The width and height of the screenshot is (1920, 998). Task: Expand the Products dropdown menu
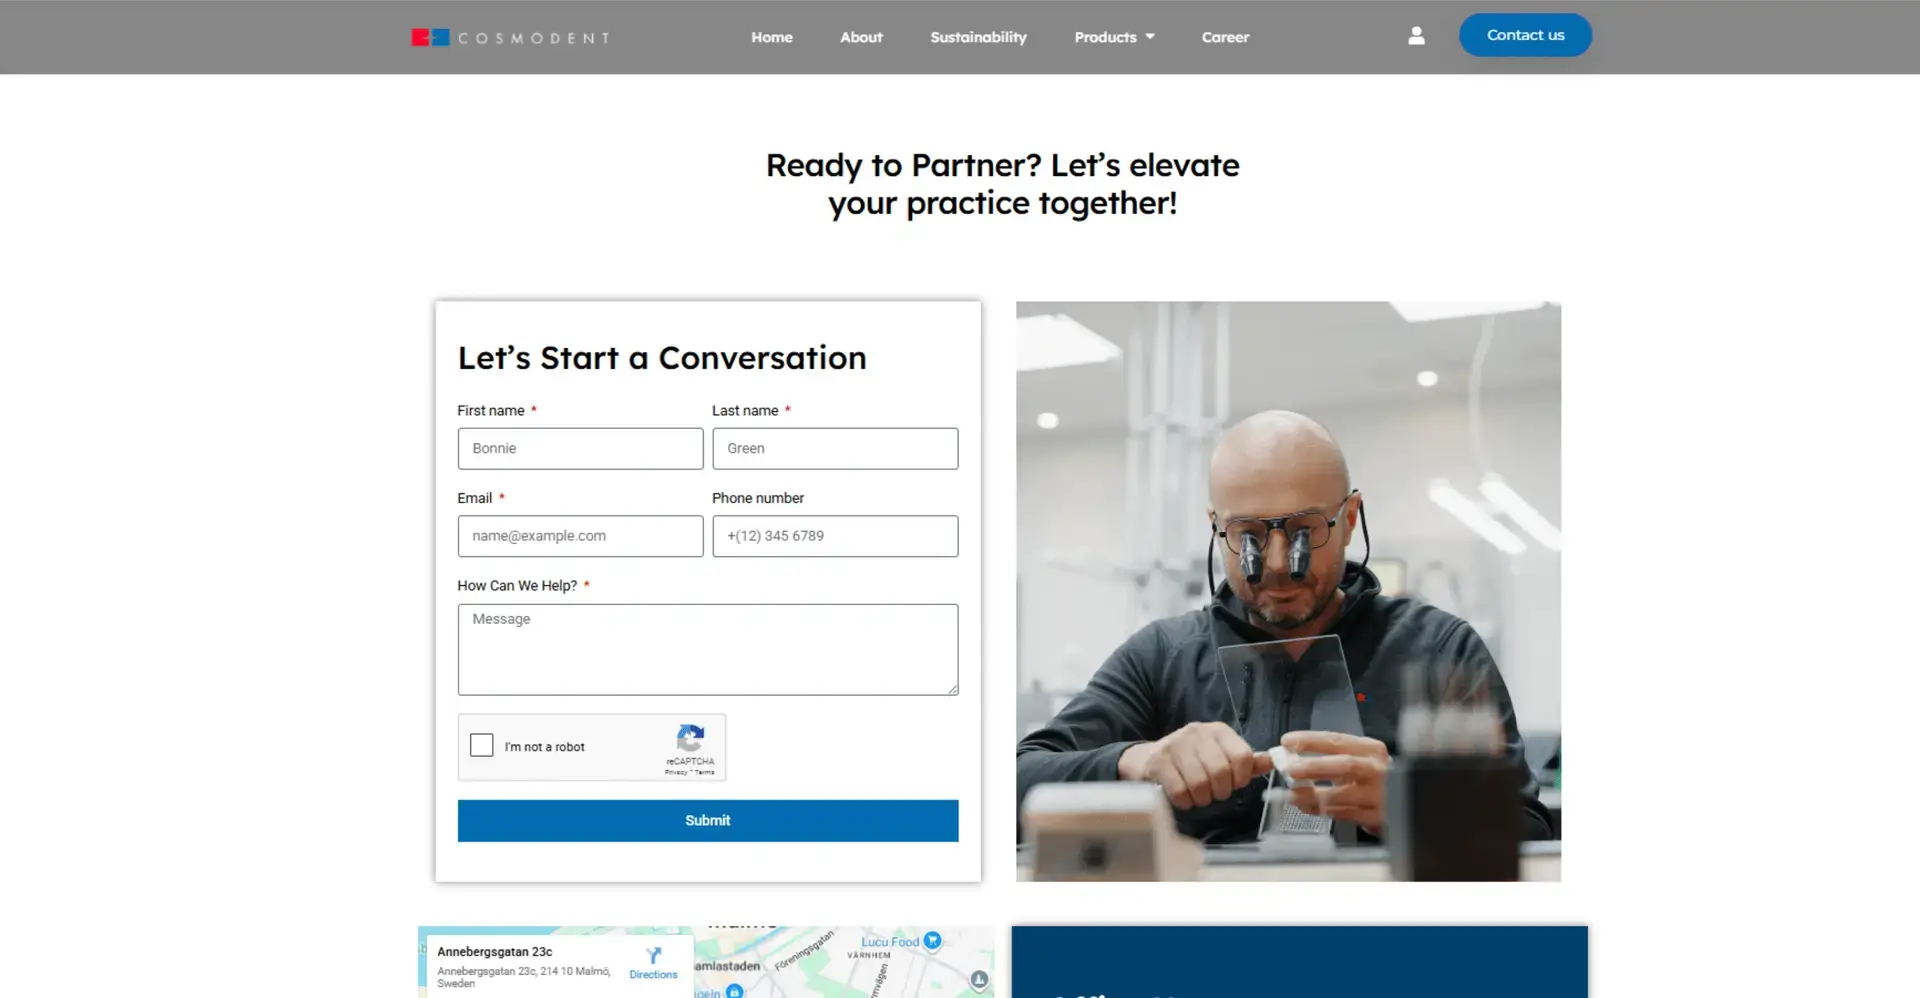pyautogui.click(x=1114, y=37)
